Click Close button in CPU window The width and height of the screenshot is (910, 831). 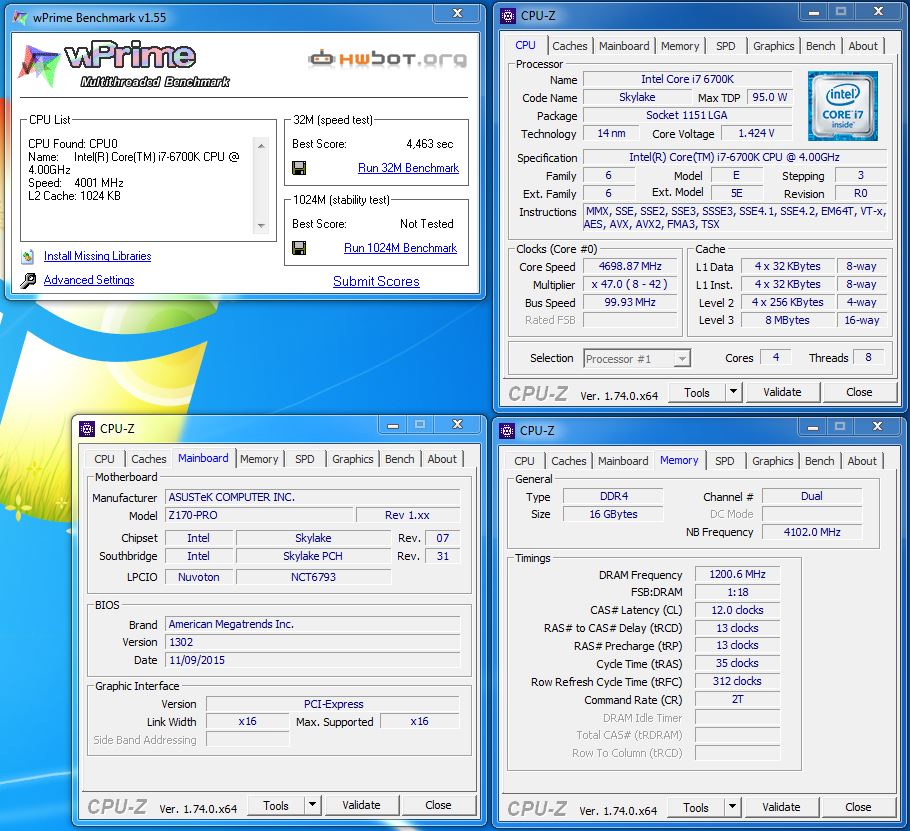[x=859, y=392]
